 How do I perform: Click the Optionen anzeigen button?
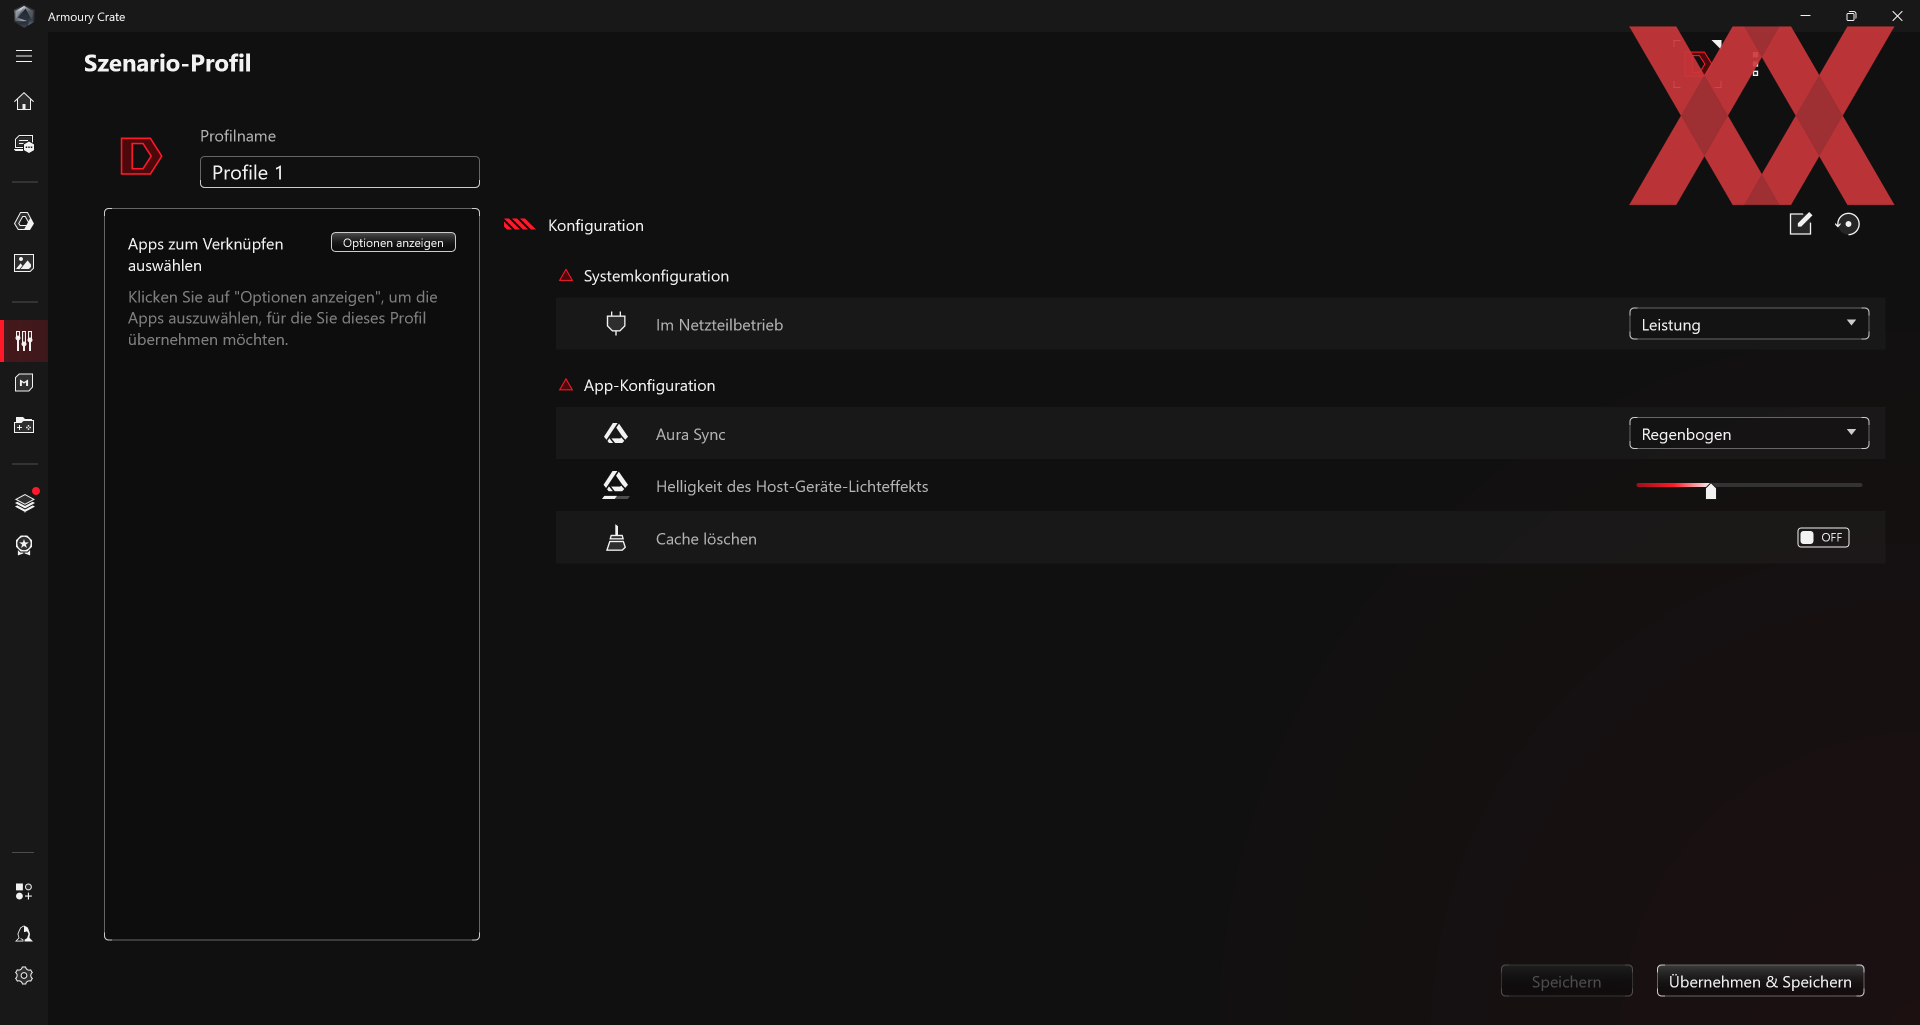[393, 243]
